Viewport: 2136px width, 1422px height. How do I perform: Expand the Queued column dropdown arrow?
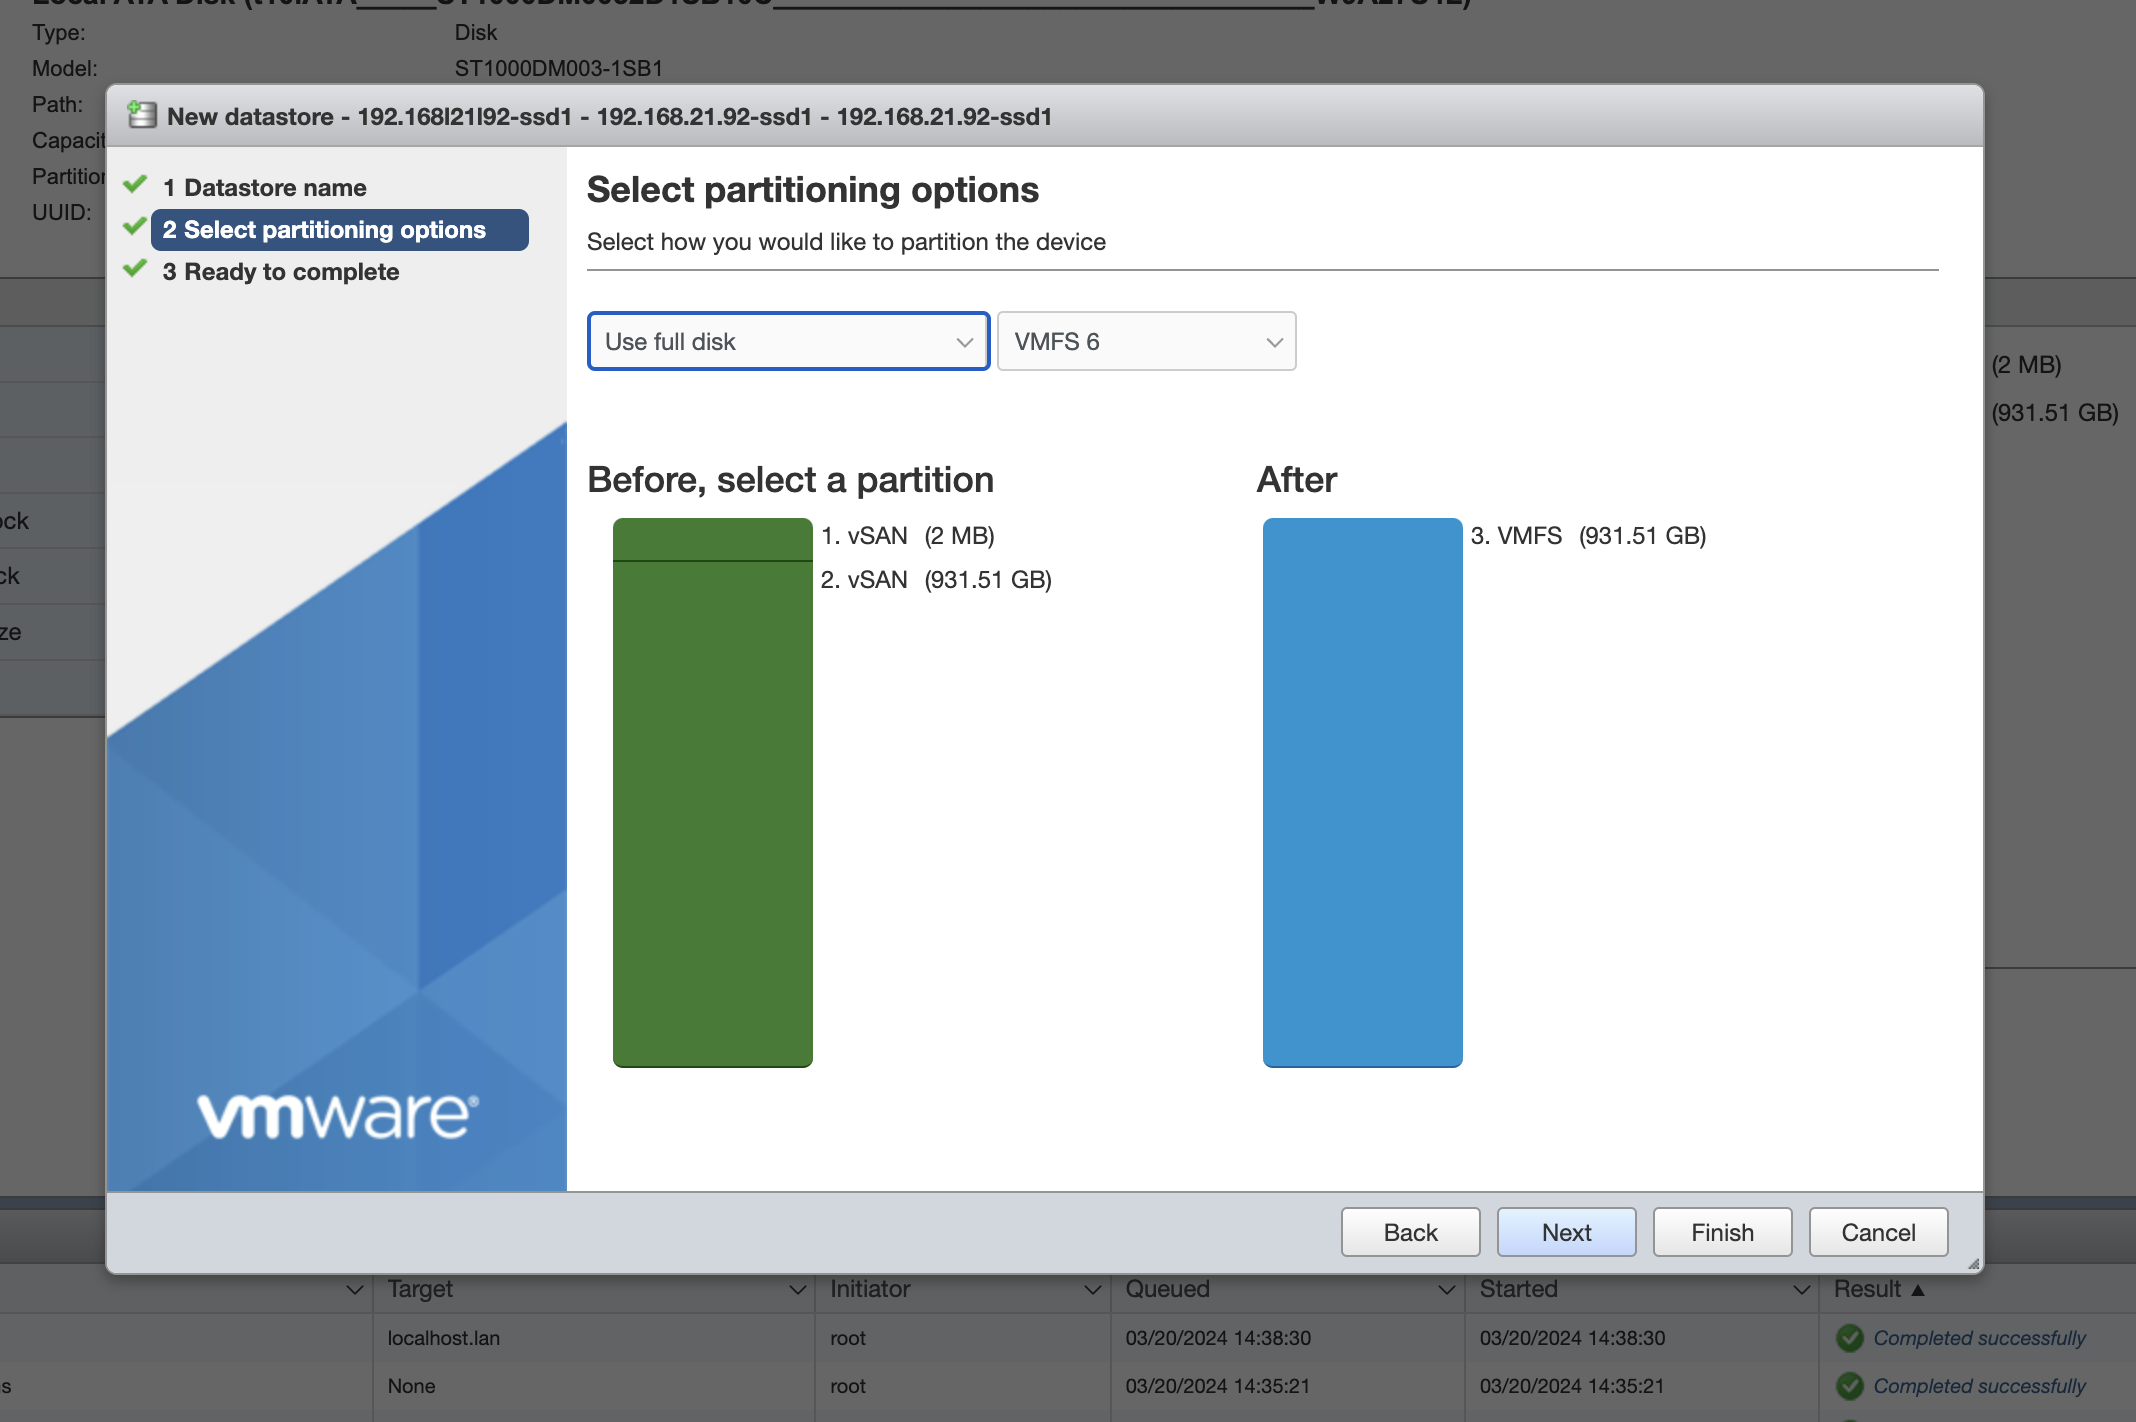(x=1446, y=1290)
